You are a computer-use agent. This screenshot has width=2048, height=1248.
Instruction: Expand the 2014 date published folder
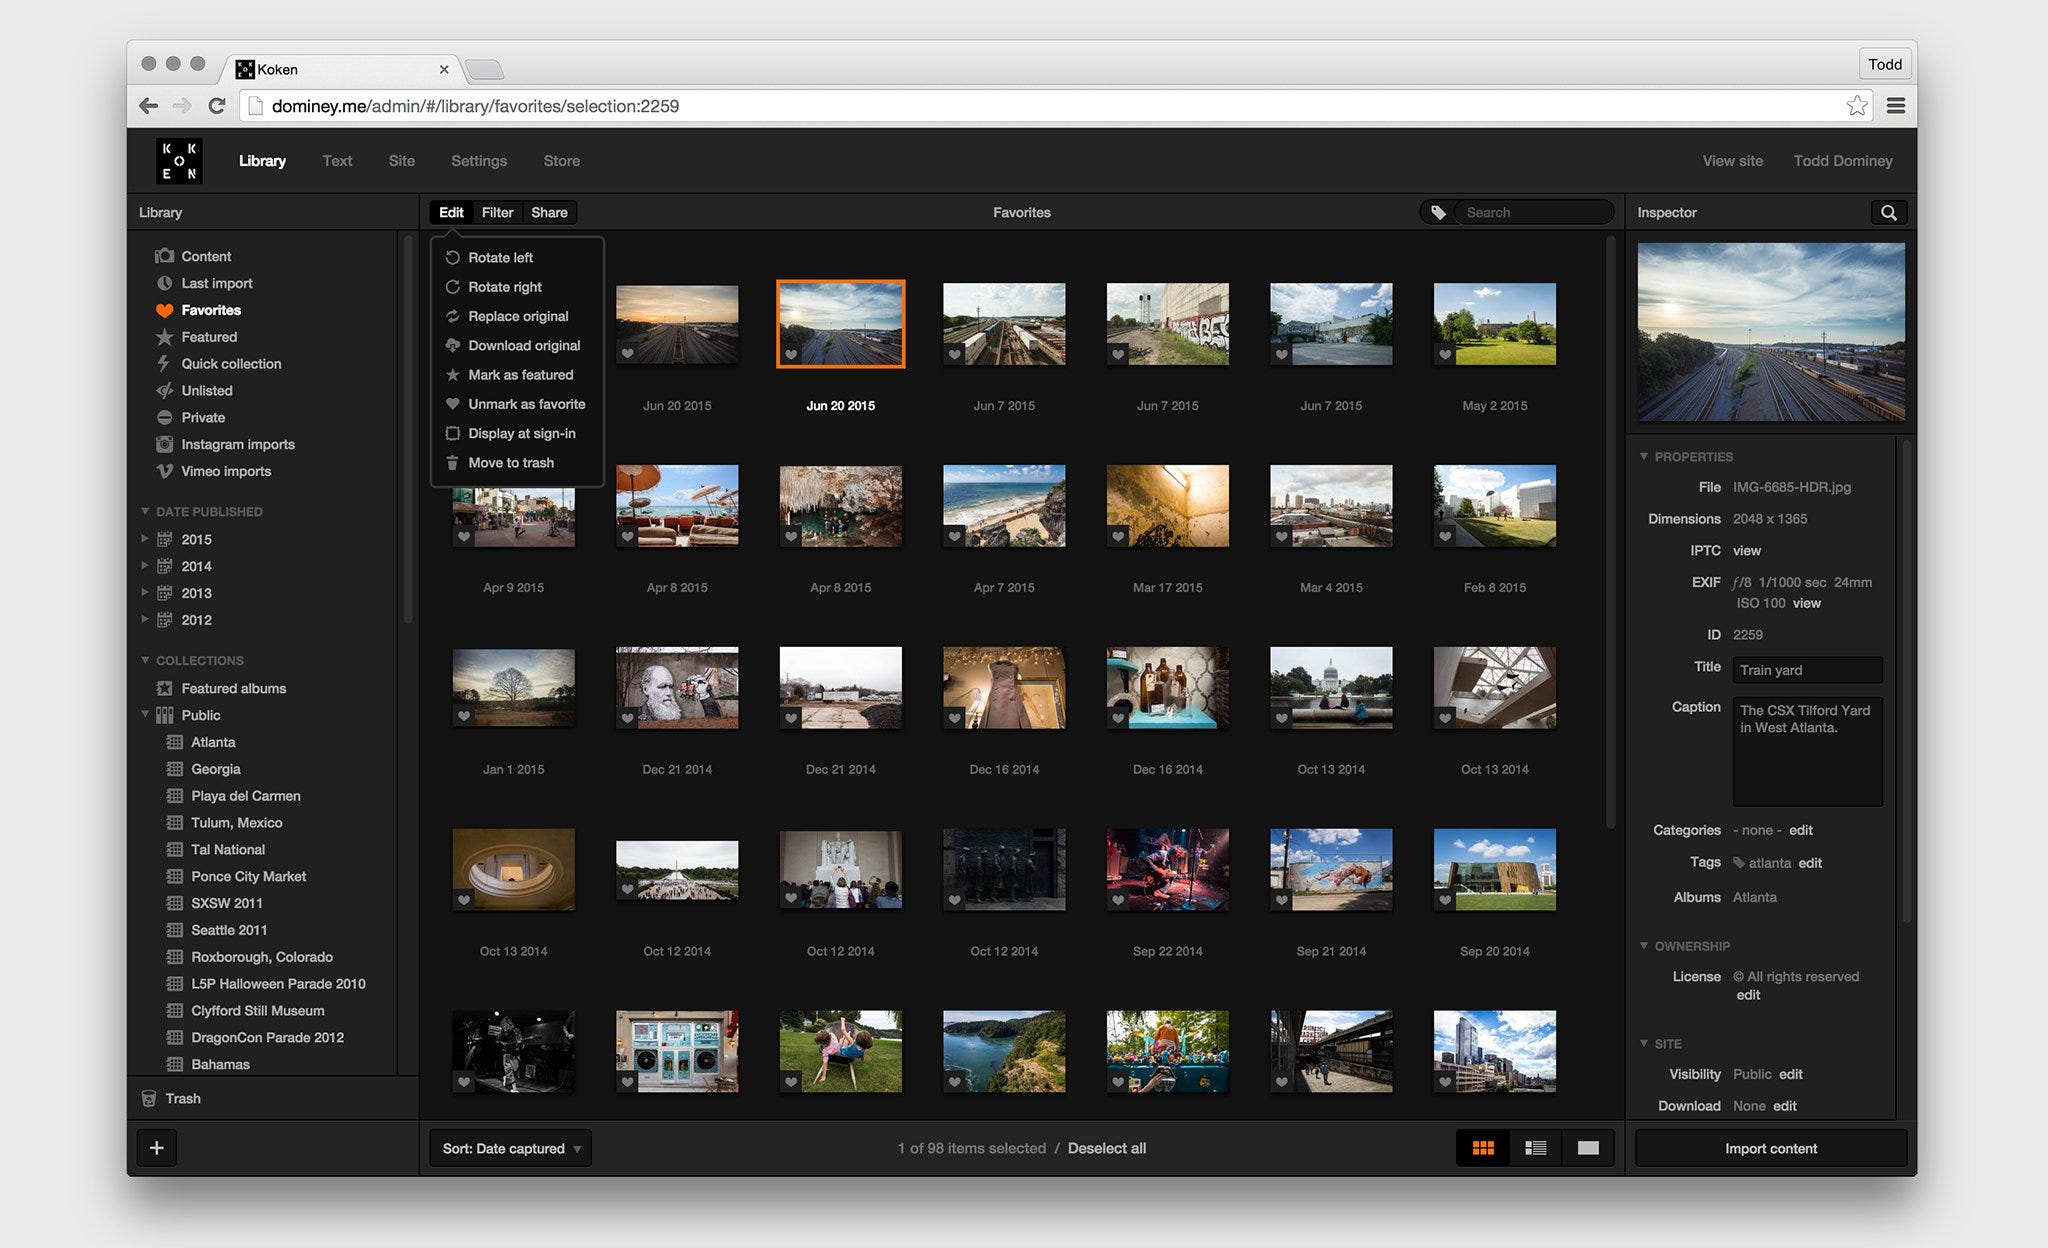tap(145, 566)
